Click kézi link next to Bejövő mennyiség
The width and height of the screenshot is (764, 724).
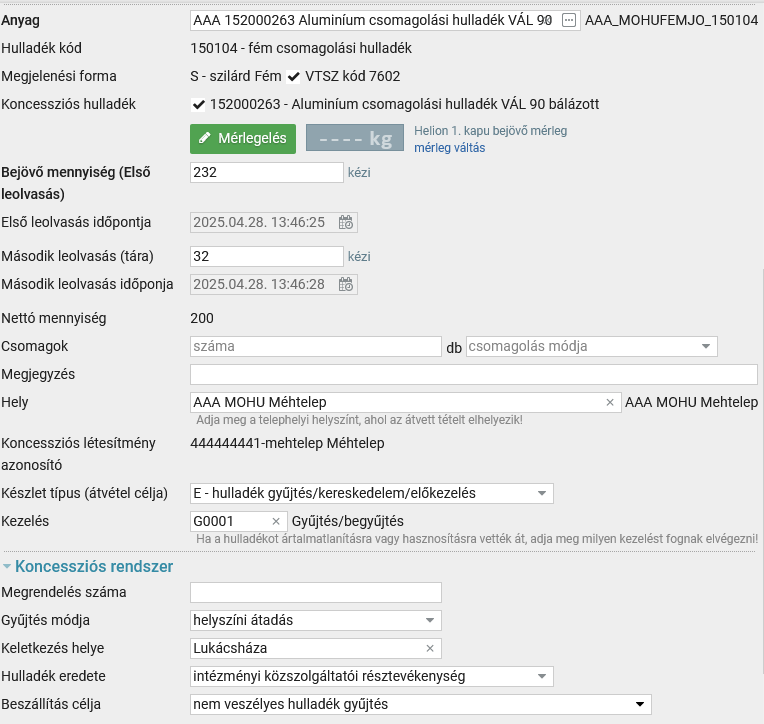[x=359, y=172]
